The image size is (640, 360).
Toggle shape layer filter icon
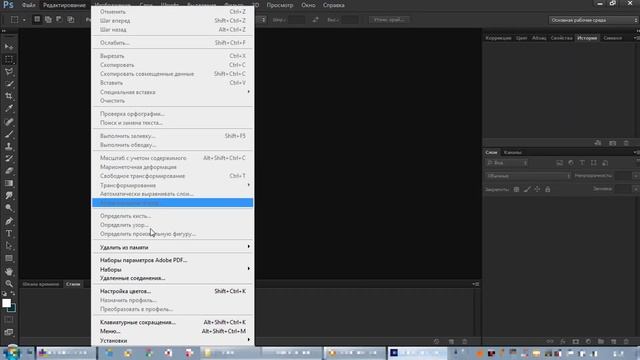tap(593, 163)
